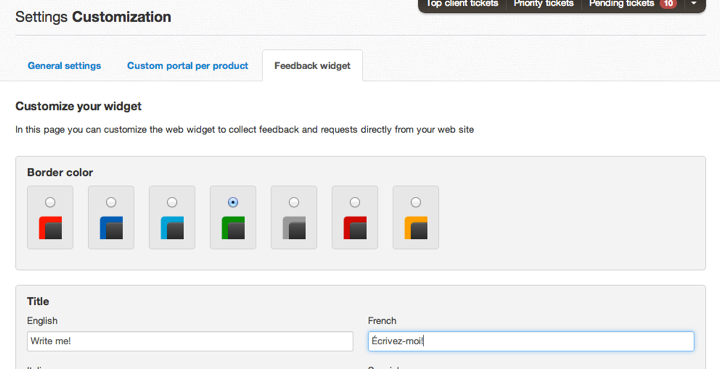Click the dark blue widget preview swatch
Viewport: 720px width, 369px height.
point(111,228)
